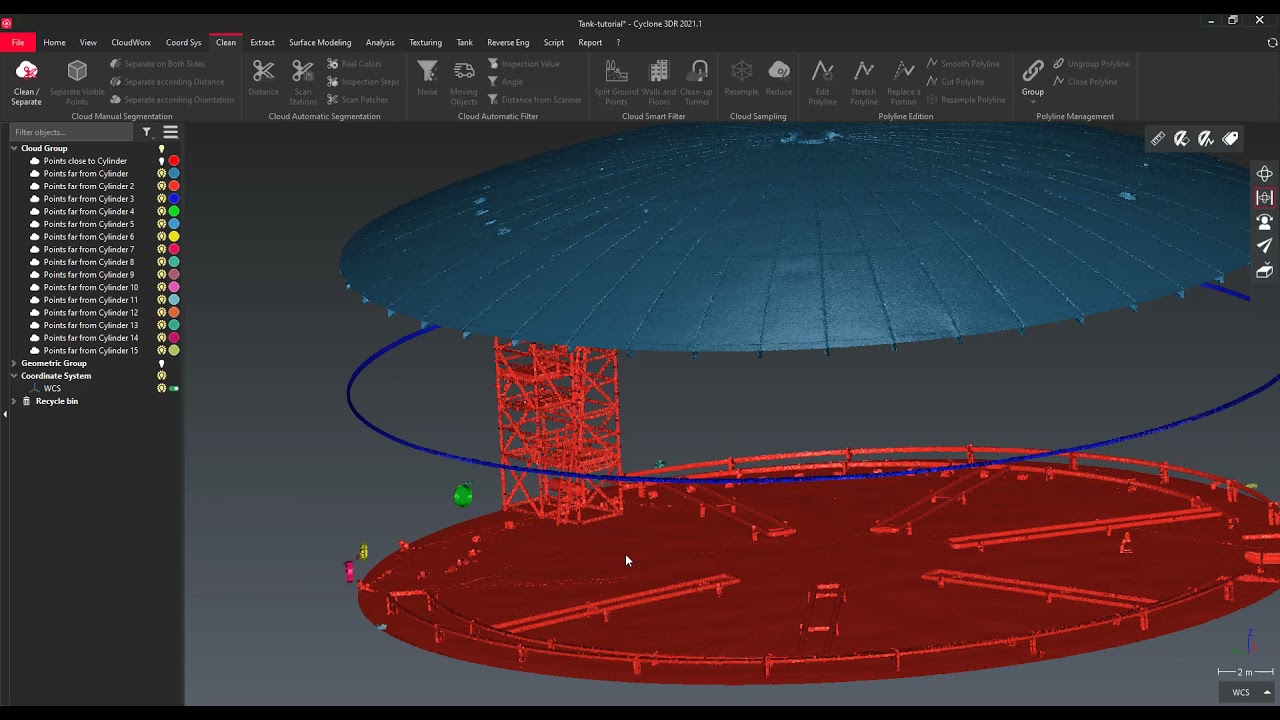Screen dimensions: 1280x720
Task: Switch to the Home ribbon tab
Action: [54, 42]
